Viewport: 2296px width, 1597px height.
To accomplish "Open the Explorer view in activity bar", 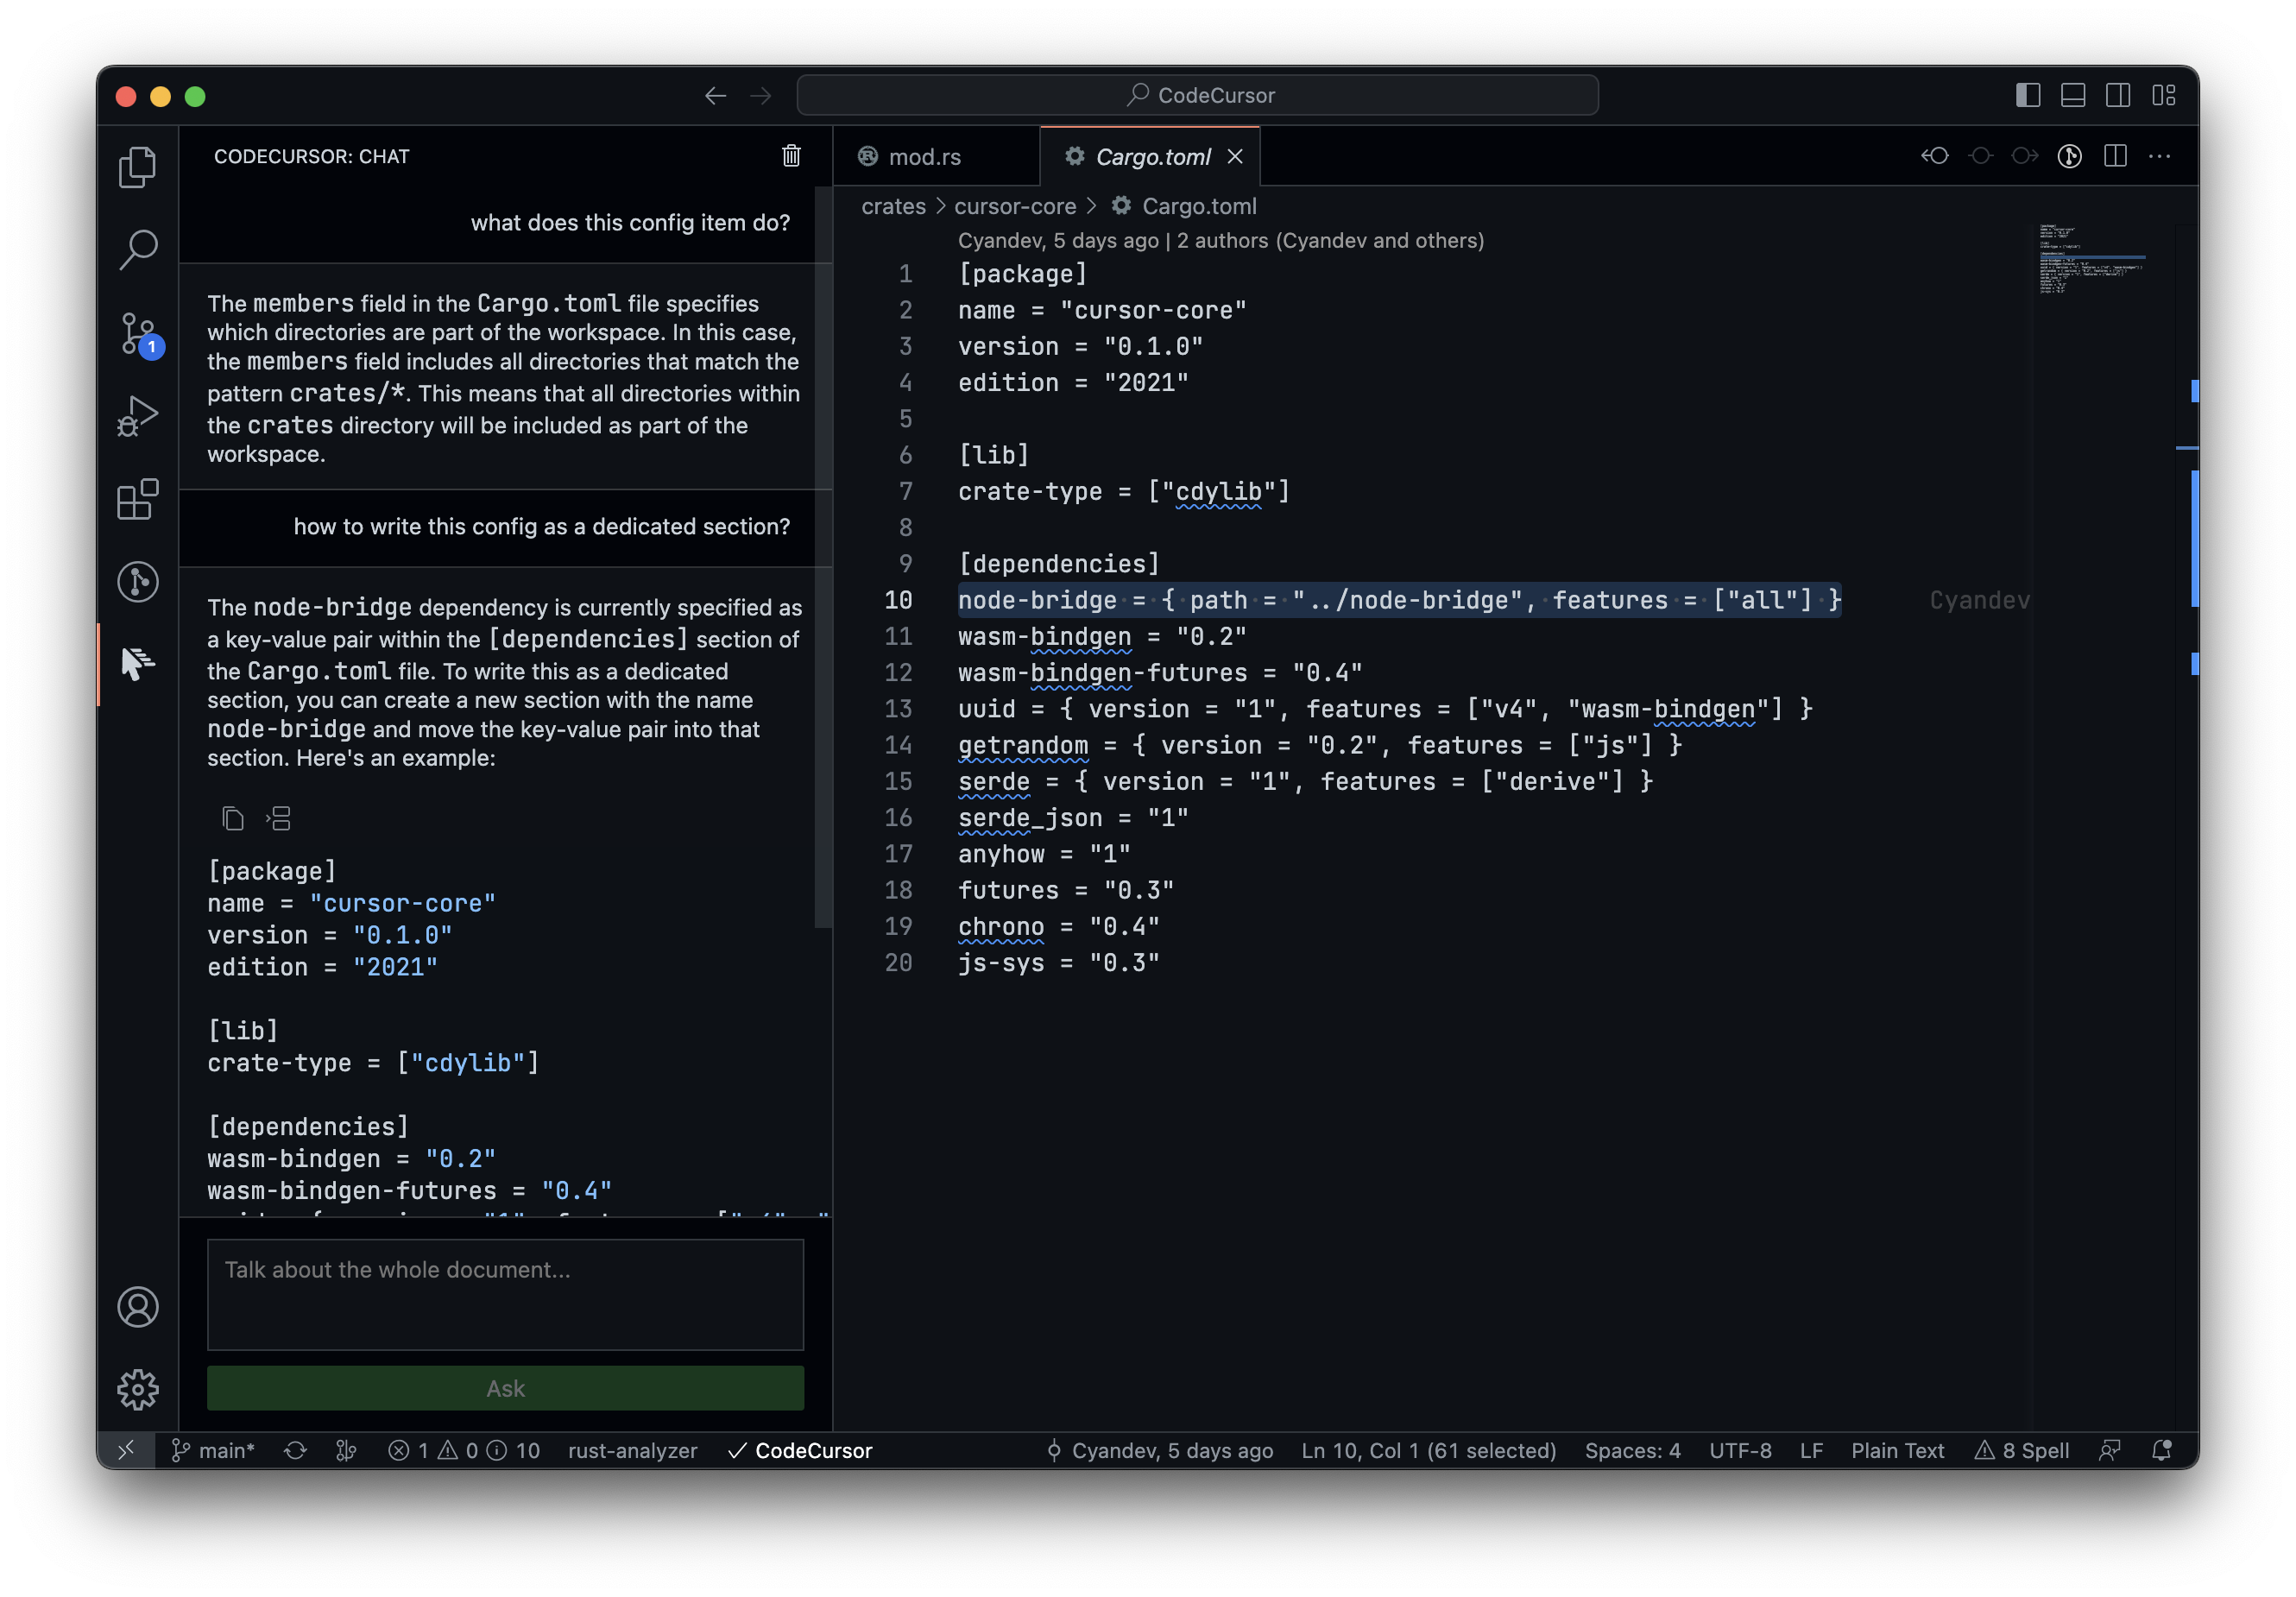I will click(x=137, y=167).
